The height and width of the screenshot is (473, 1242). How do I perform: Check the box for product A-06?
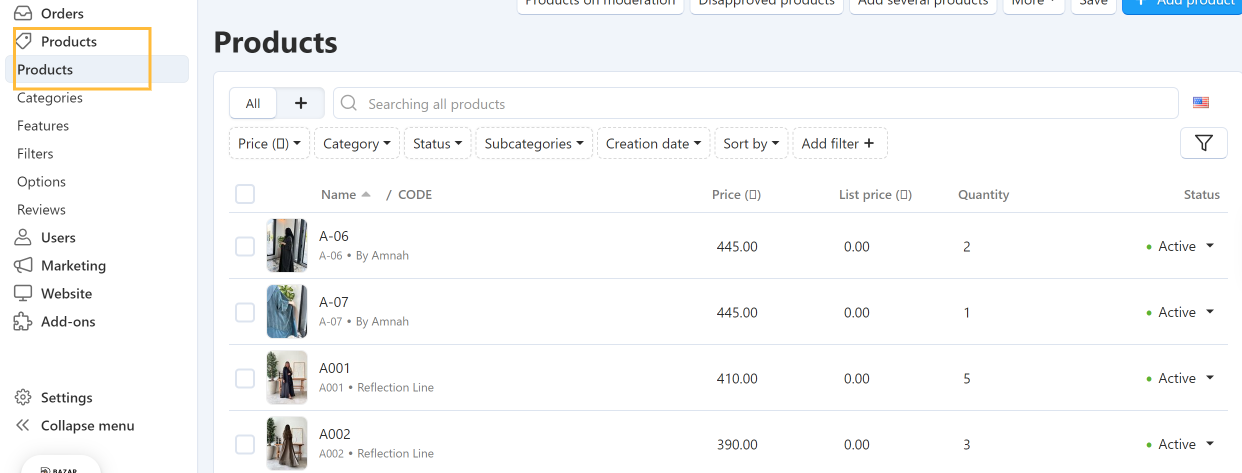245,246
